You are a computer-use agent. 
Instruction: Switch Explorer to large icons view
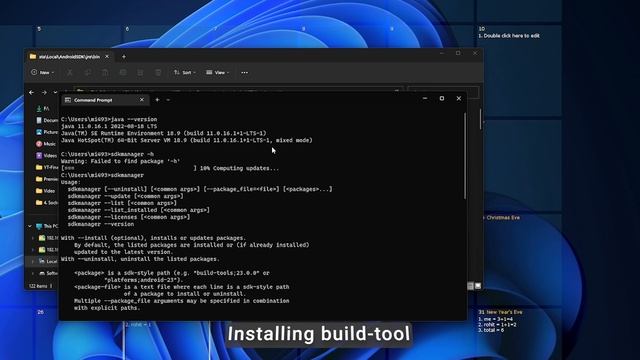pos(478,286)
